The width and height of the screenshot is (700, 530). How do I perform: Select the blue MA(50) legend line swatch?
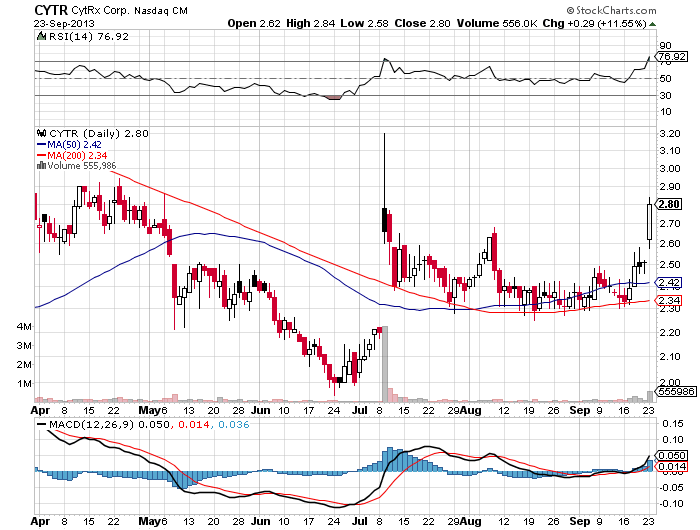pos(42,145)
